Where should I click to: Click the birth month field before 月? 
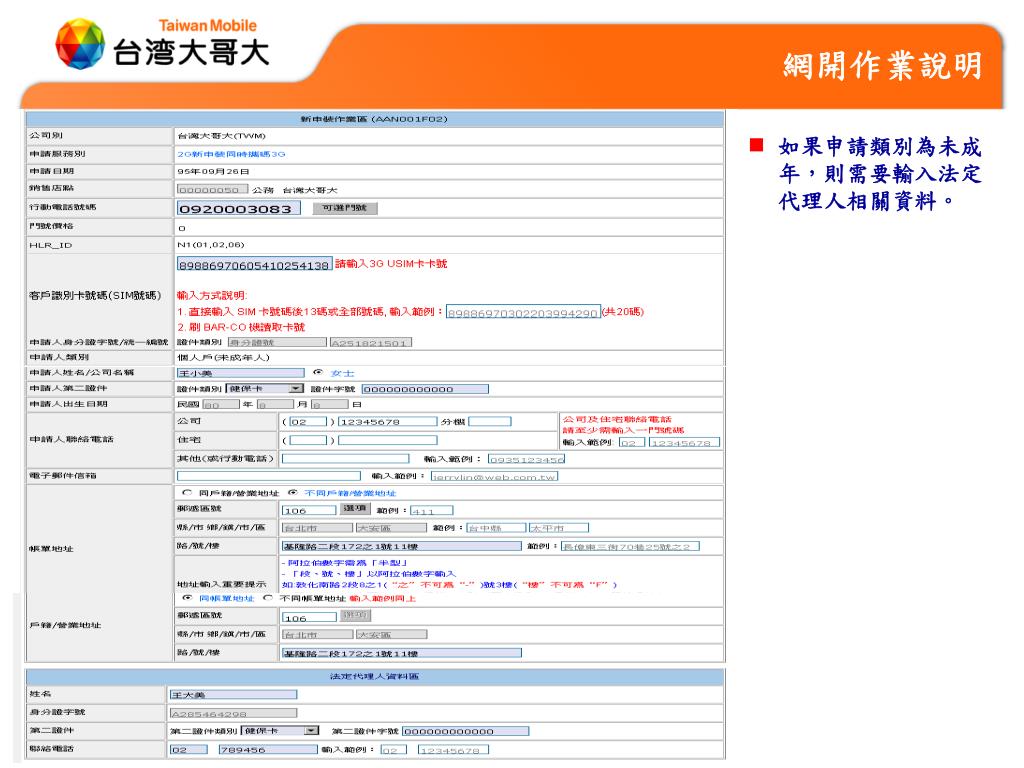tap(276, 405)
